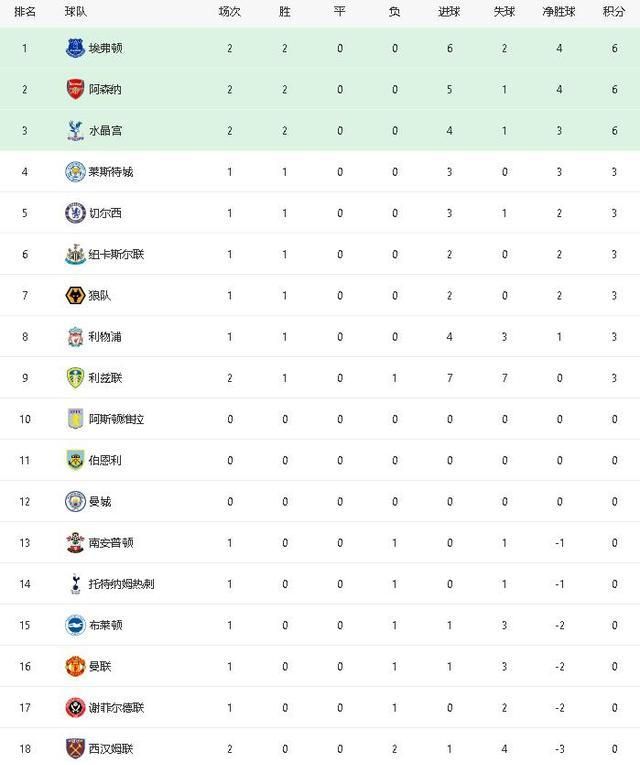This screenshot has width=640, height=765.
Task: Click the Sheffield United crest
Action: point(75,707)
